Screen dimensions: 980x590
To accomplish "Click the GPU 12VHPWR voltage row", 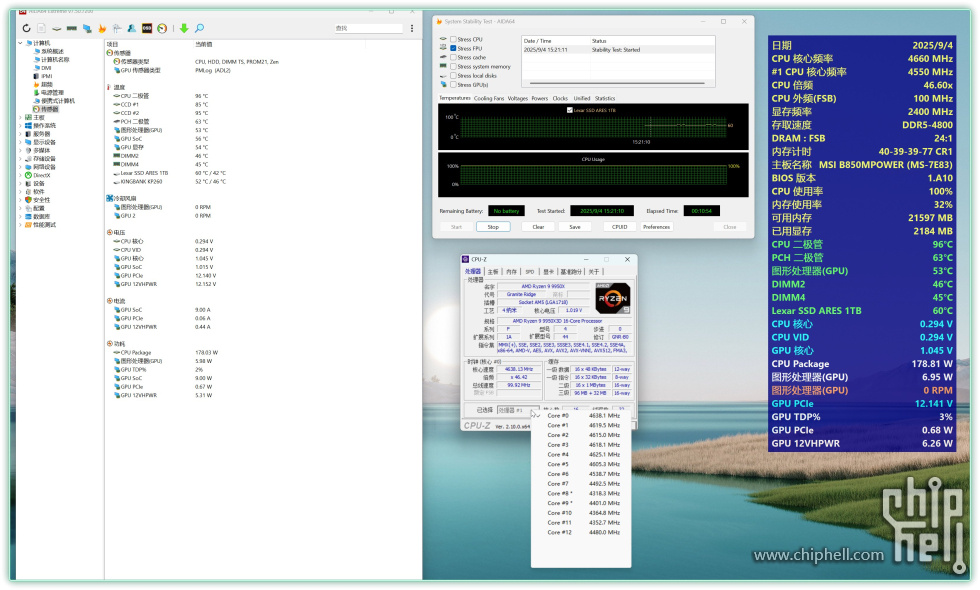I will 164,284.
